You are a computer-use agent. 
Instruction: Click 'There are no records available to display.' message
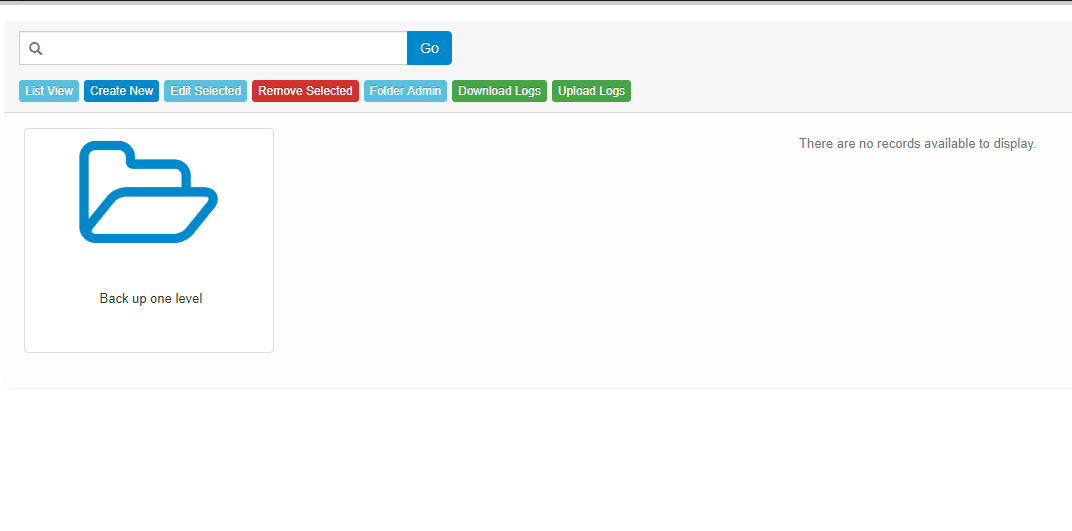[x=917, y=144]
